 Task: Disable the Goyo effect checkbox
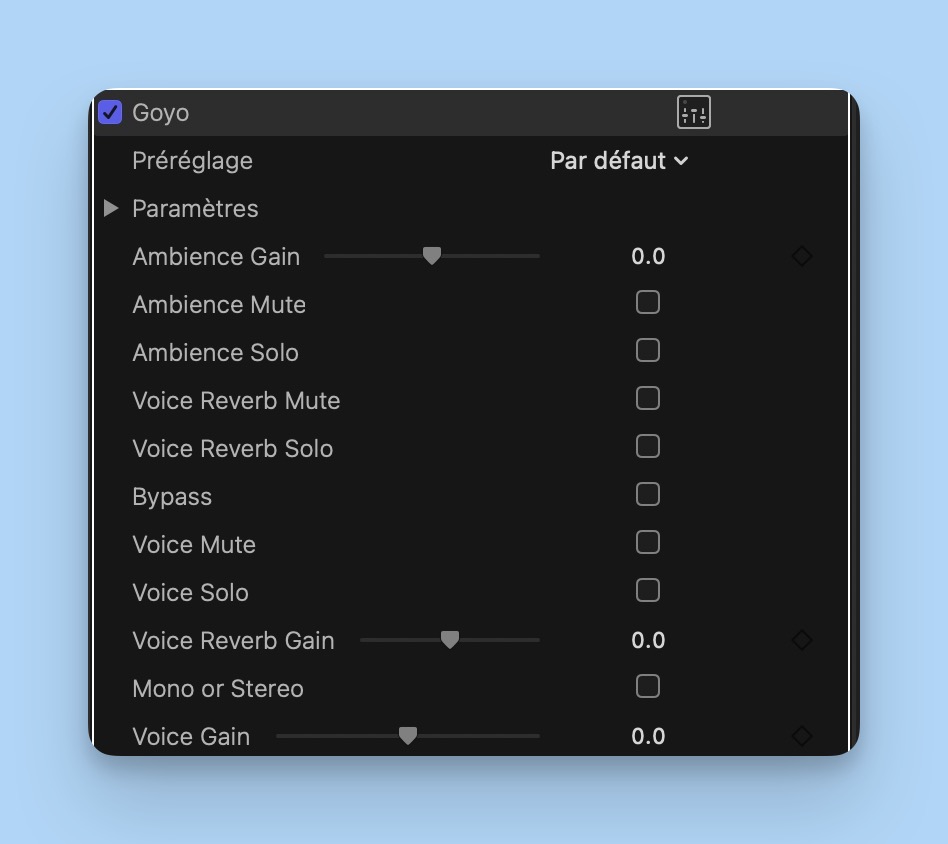(x=110, y=112)
